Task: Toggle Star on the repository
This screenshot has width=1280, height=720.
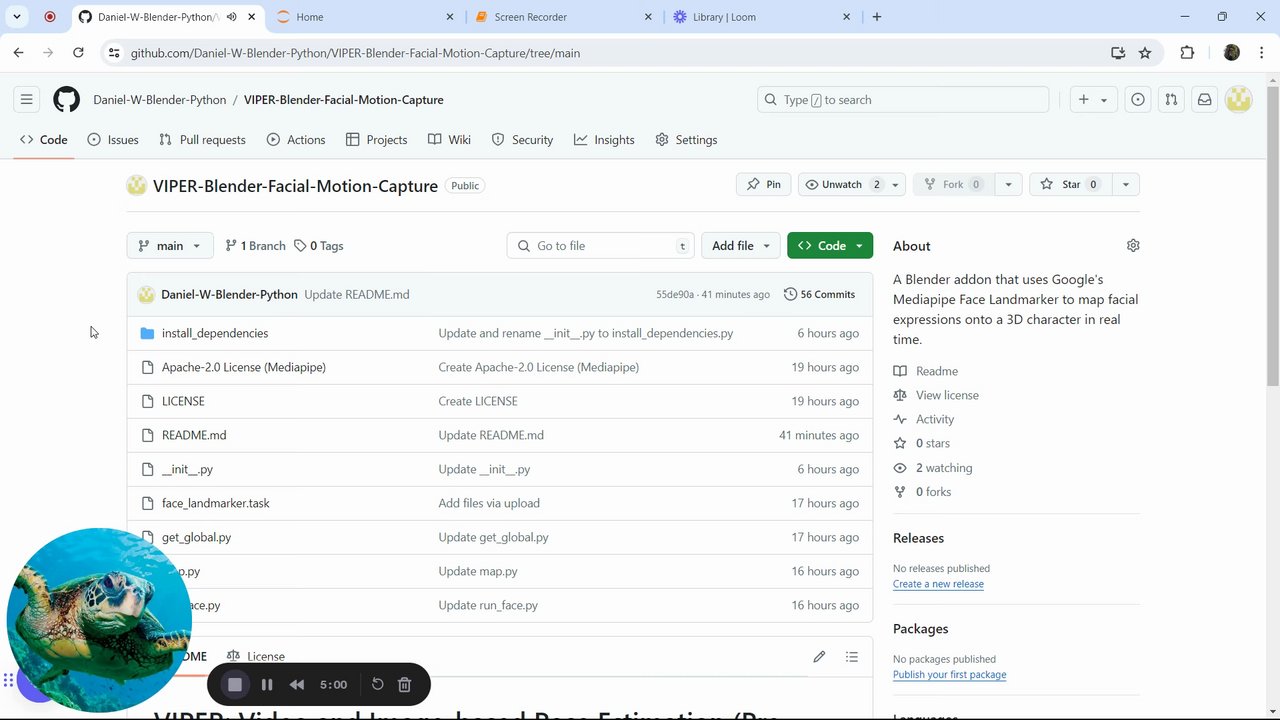Action: tap(1070, 184)
